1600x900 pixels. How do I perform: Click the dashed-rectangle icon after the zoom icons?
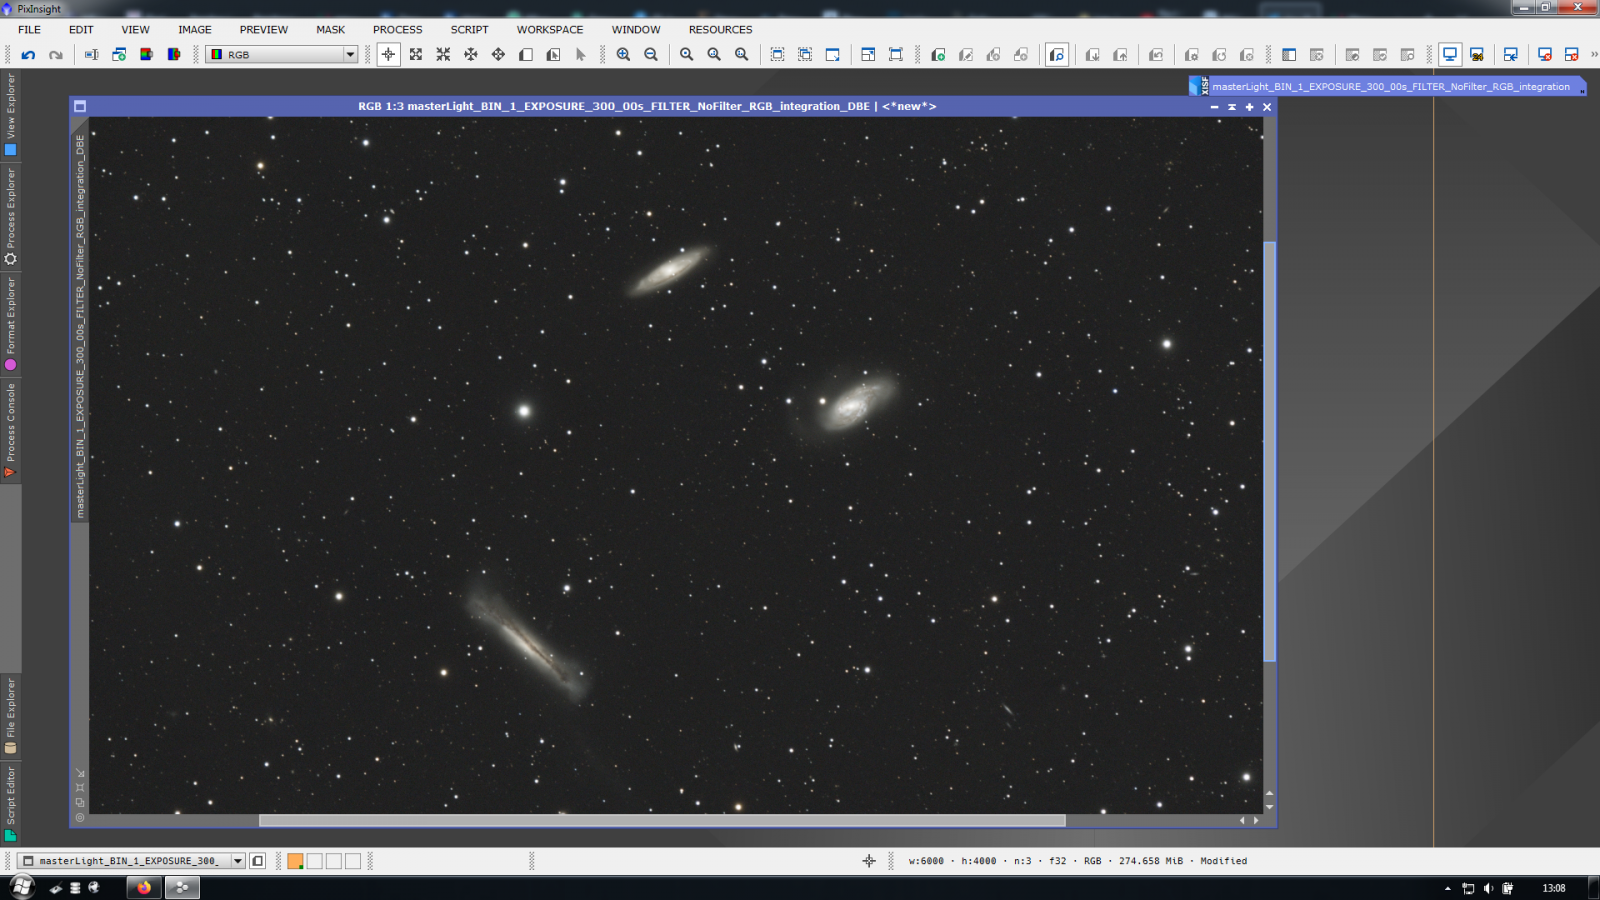tap(778, 55)
